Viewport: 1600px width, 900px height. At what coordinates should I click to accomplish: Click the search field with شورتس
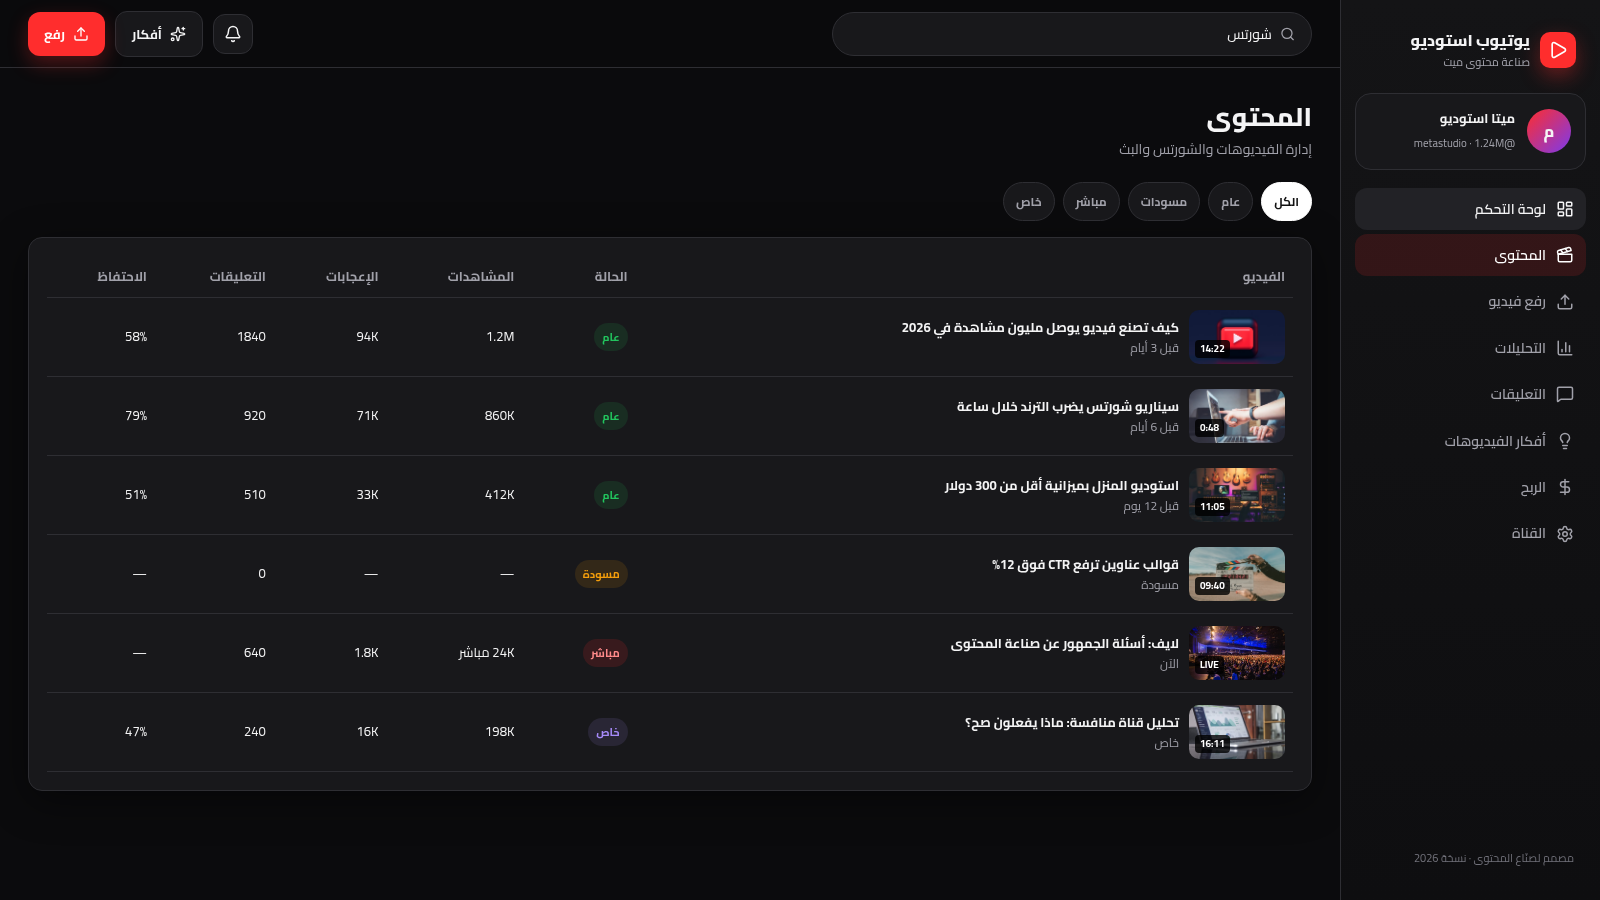coord(1071,34)
